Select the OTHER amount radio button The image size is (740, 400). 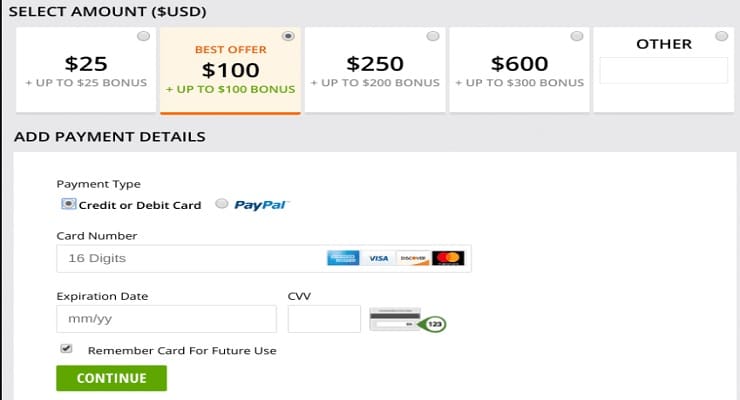[722, 36]
